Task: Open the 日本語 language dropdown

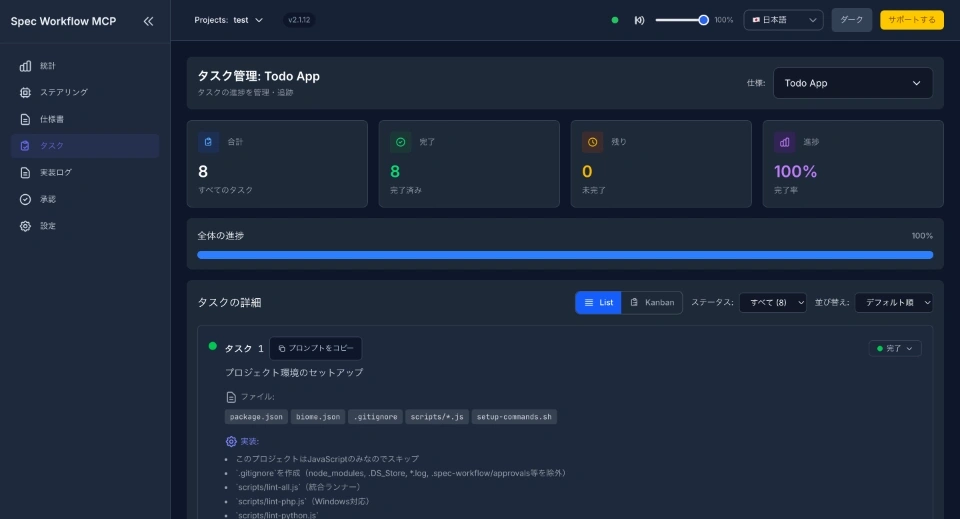Action: (x=783, y=20)
